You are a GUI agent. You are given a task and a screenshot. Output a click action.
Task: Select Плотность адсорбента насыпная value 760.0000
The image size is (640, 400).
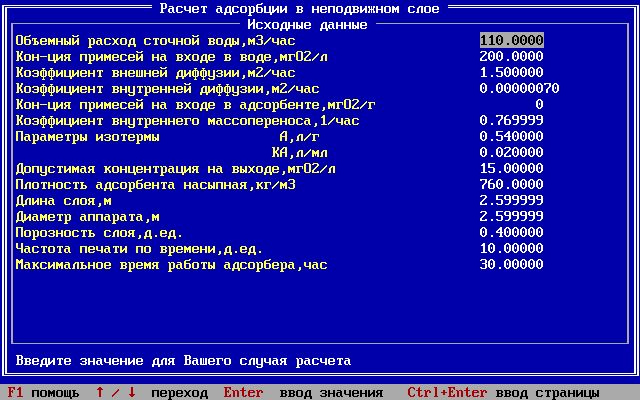point(512,184)
